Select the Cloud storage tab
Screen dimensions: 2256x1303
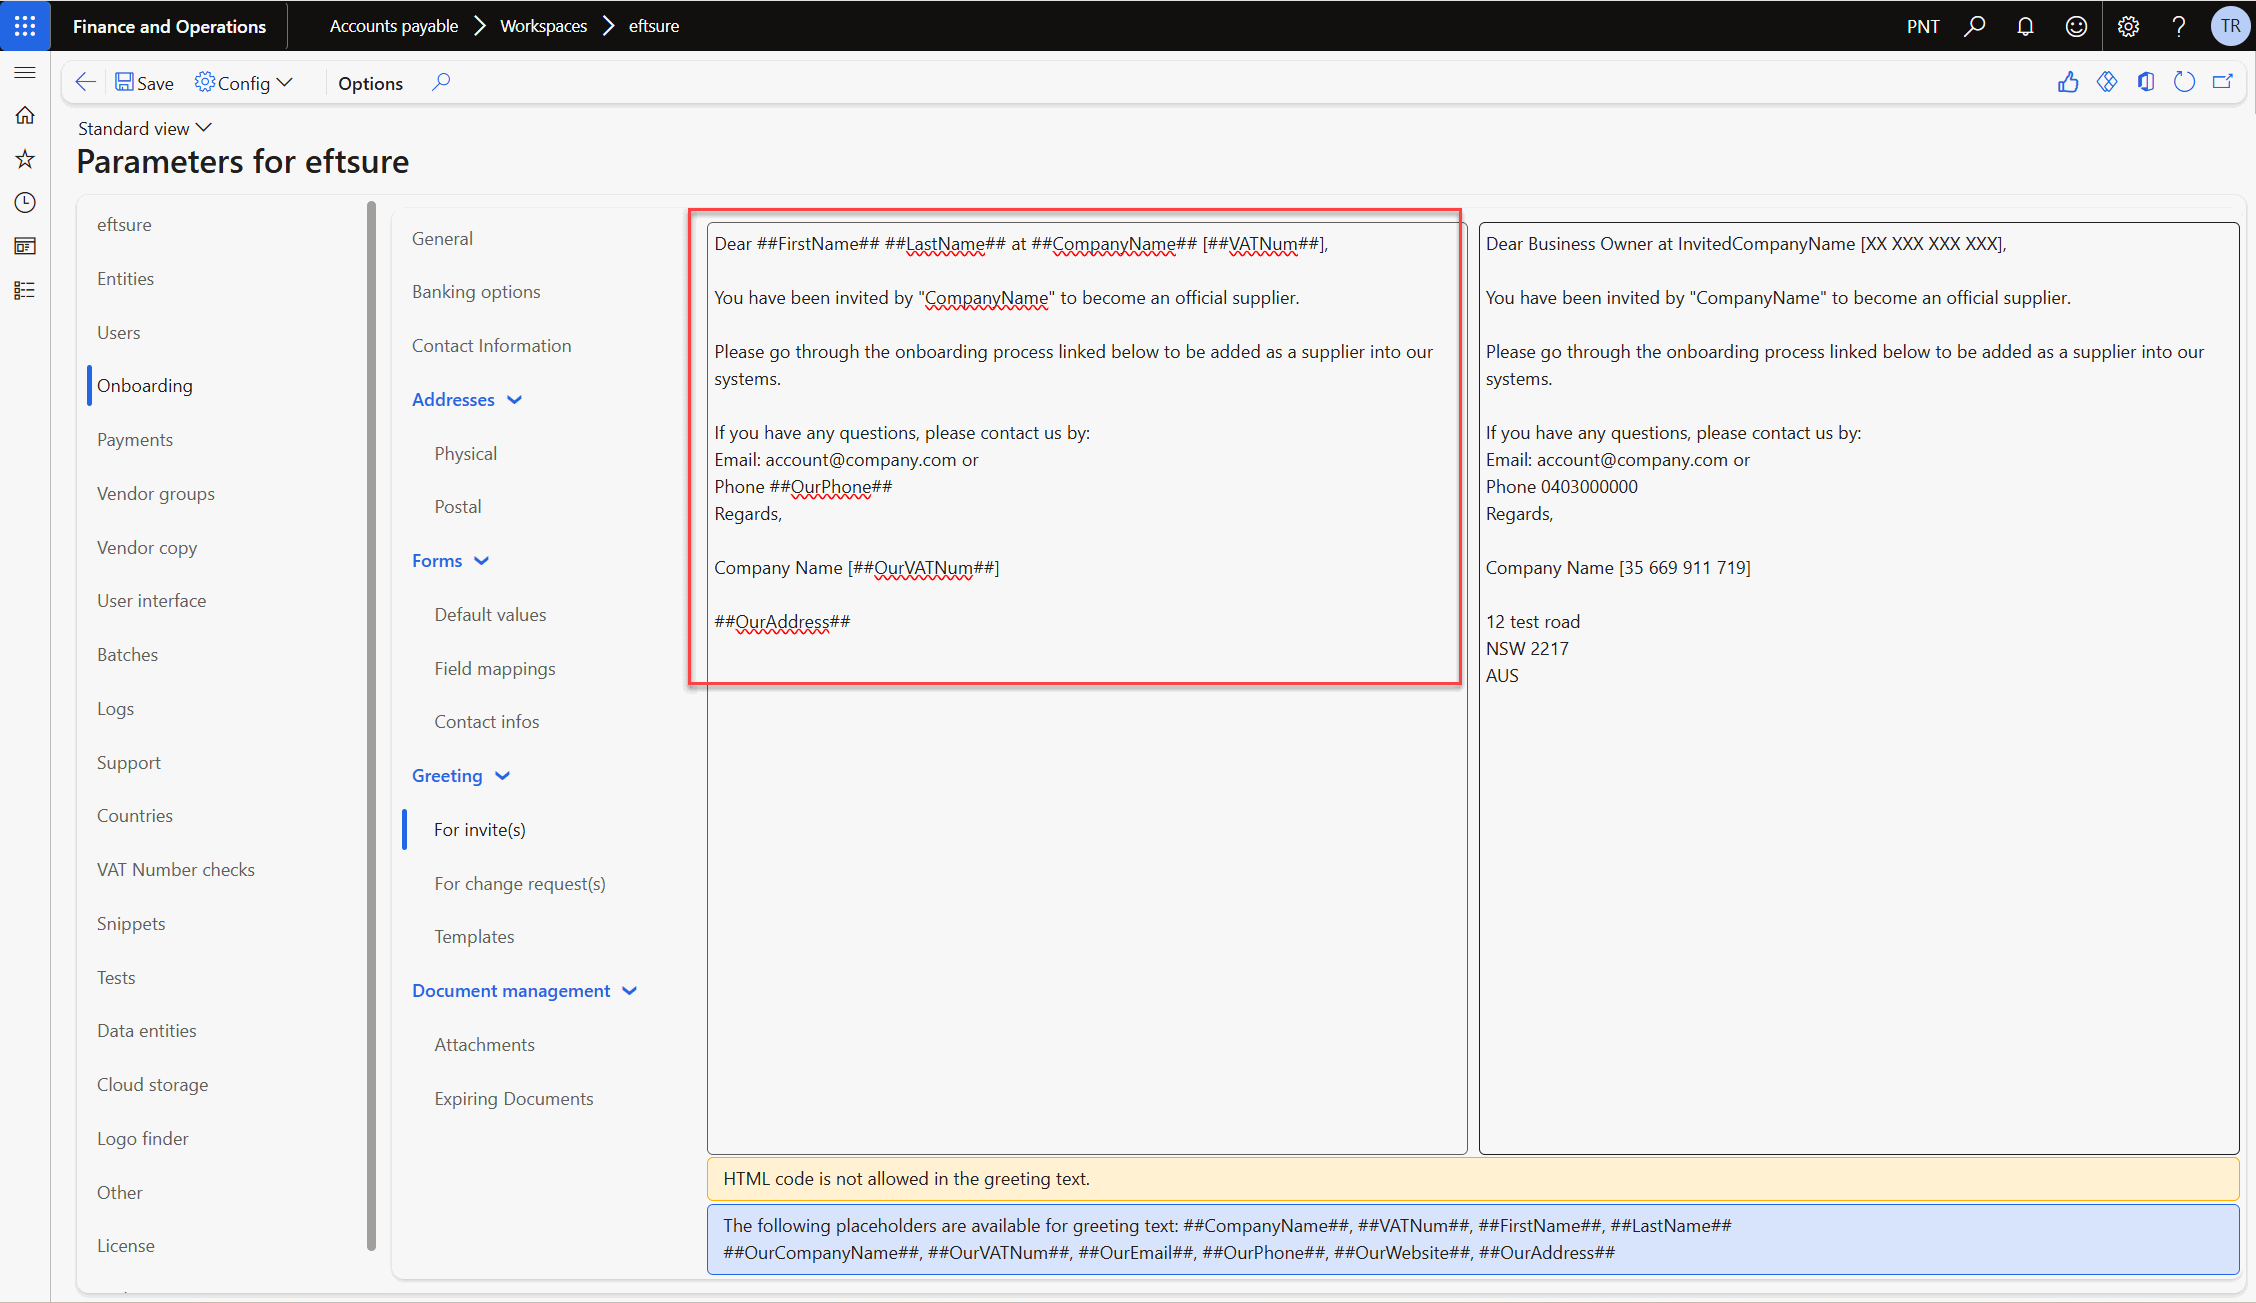pos(153,1085)
